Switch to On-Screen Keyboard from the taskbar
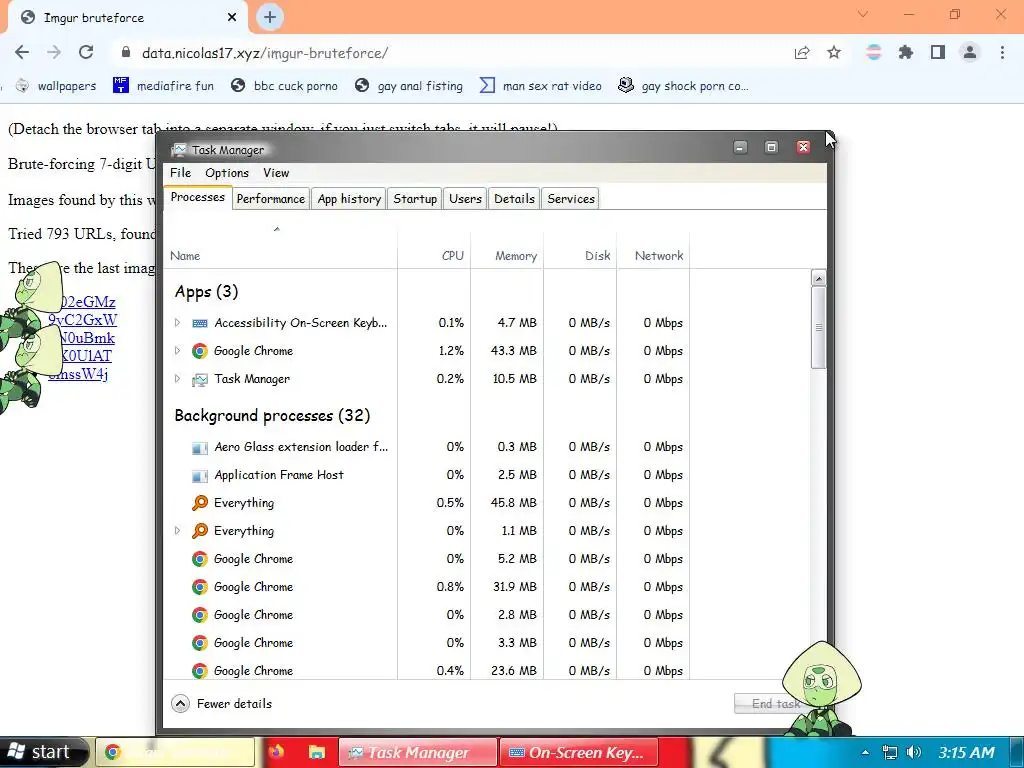Screen dimensions: 1024x768 click(x=579, y=752)
